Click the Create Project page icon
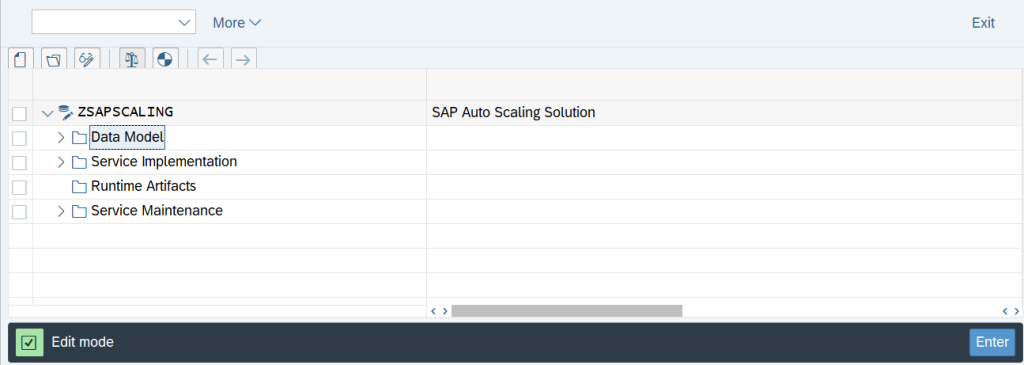 click(x=20, y=59)
